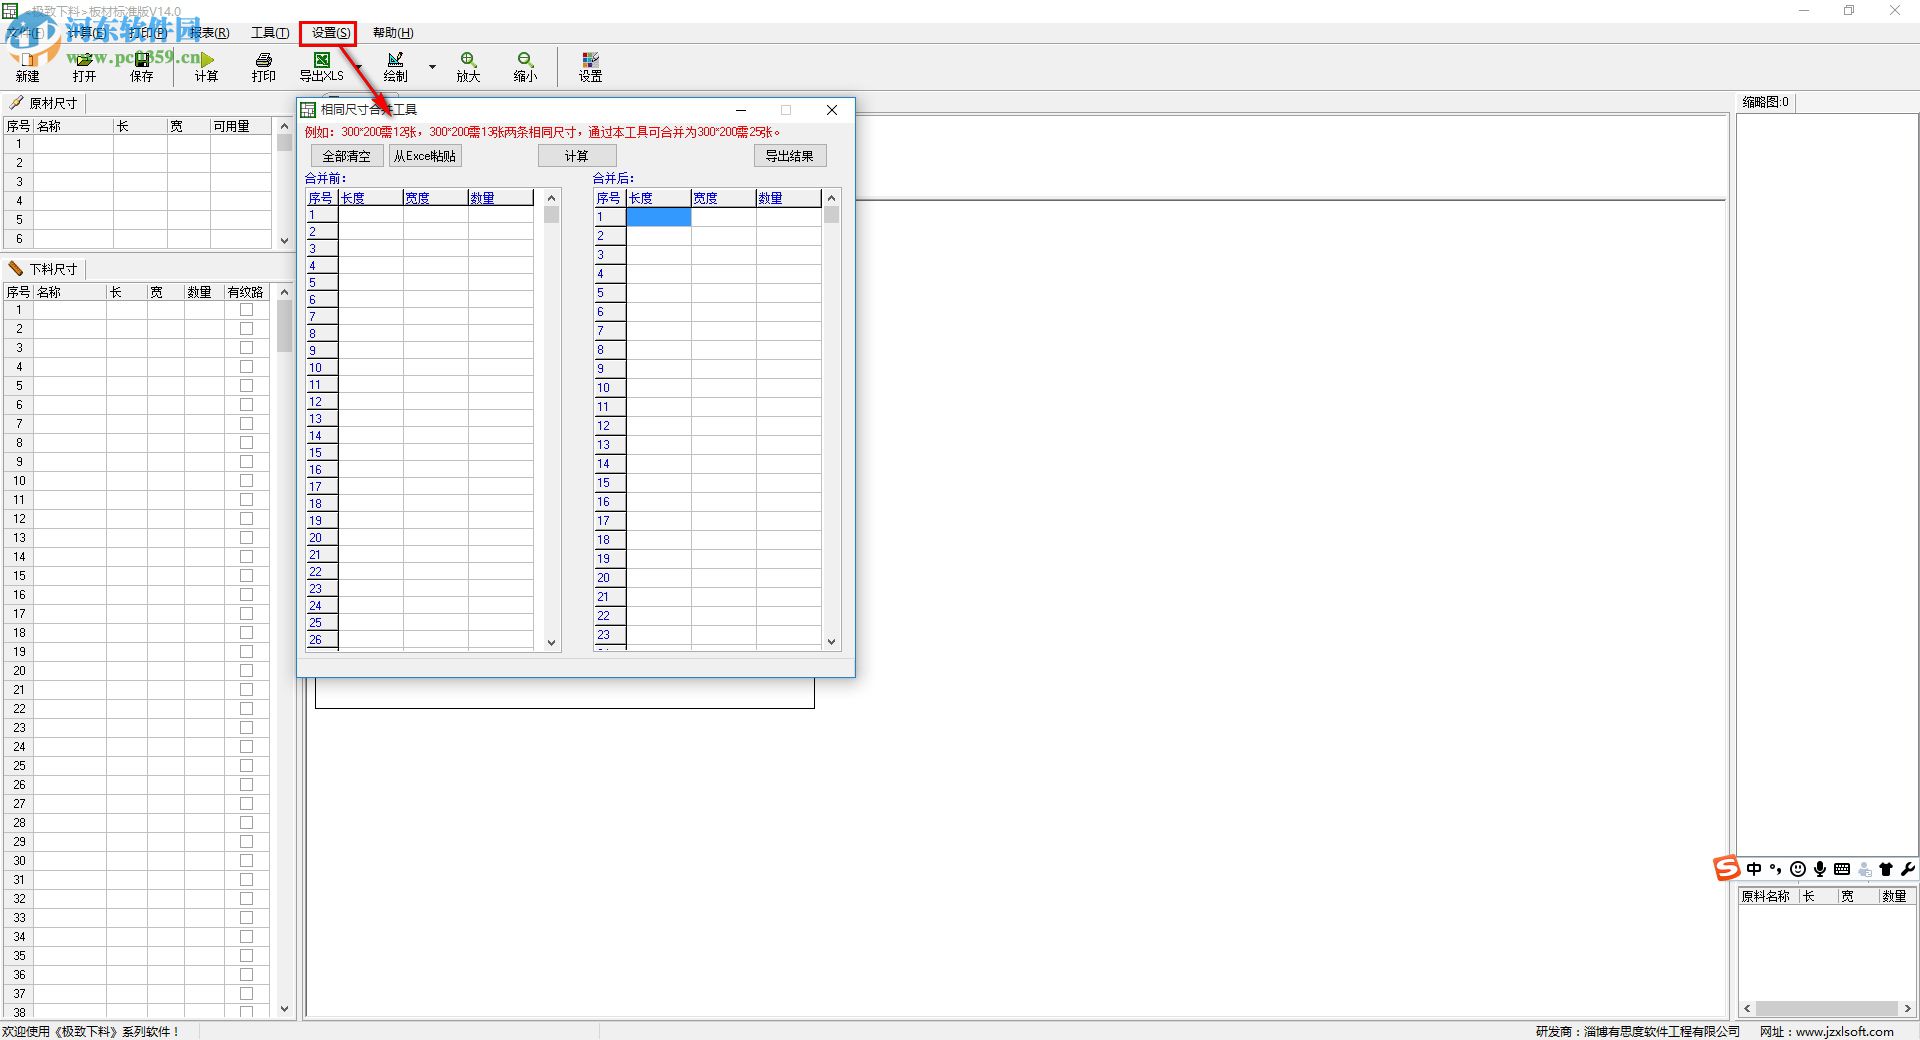Click the 从Excel粘贴 button
Viewport: 1920px width, 1040px height.
[x=425, y=156]
